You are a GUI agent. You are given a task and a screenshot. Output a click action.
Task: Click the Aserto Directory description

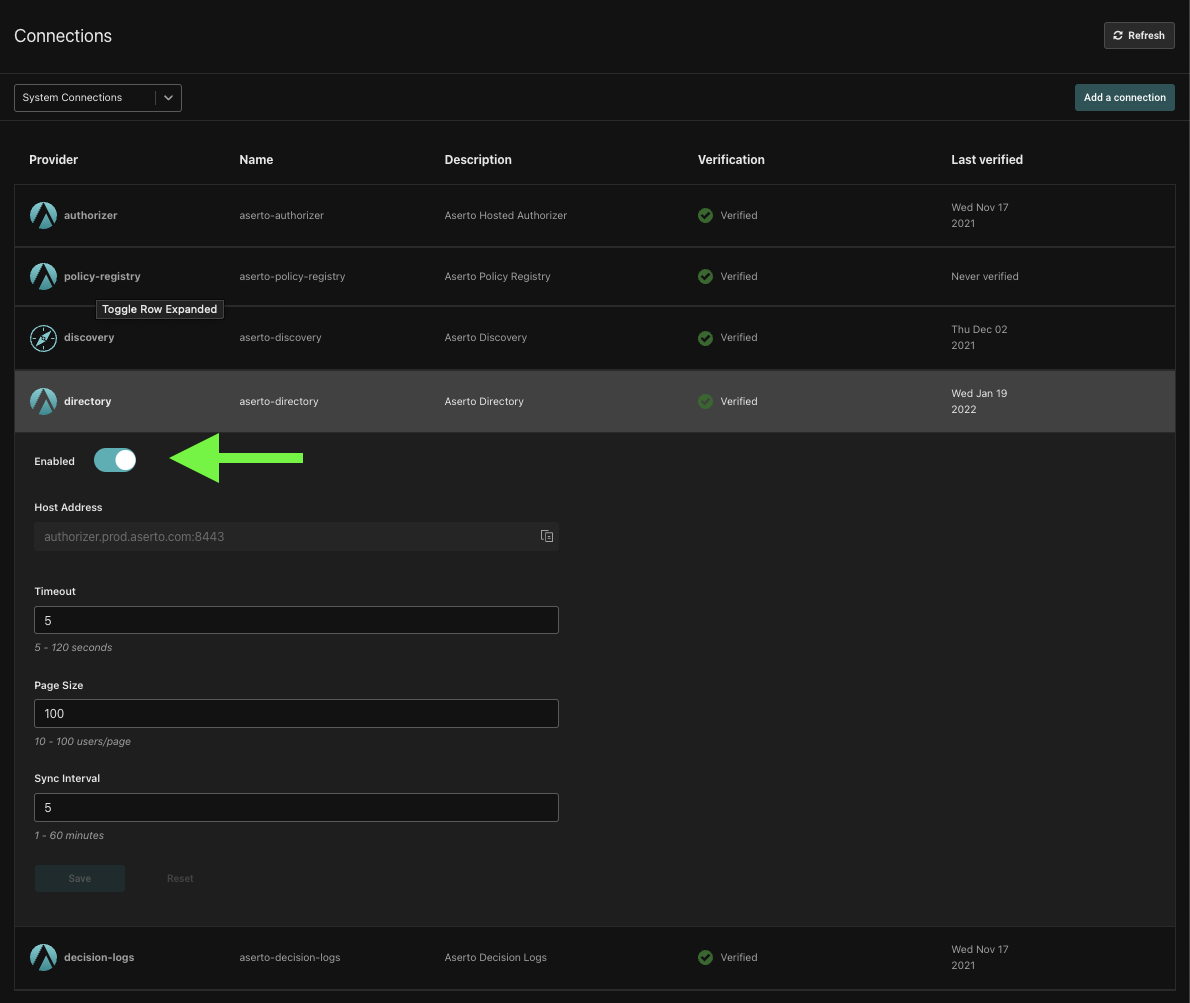tap(484, 401)
